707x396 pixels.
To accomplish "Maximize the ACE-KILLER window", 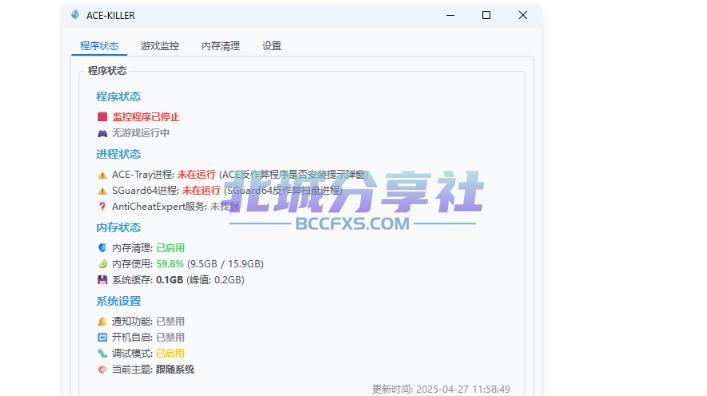I will pos(486,15).
